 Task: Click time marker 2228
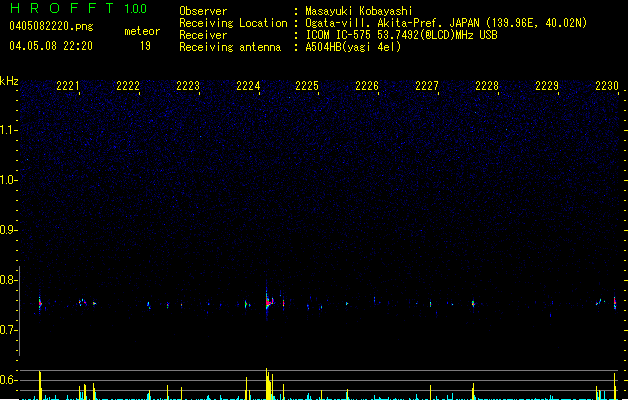coord(487,86)
